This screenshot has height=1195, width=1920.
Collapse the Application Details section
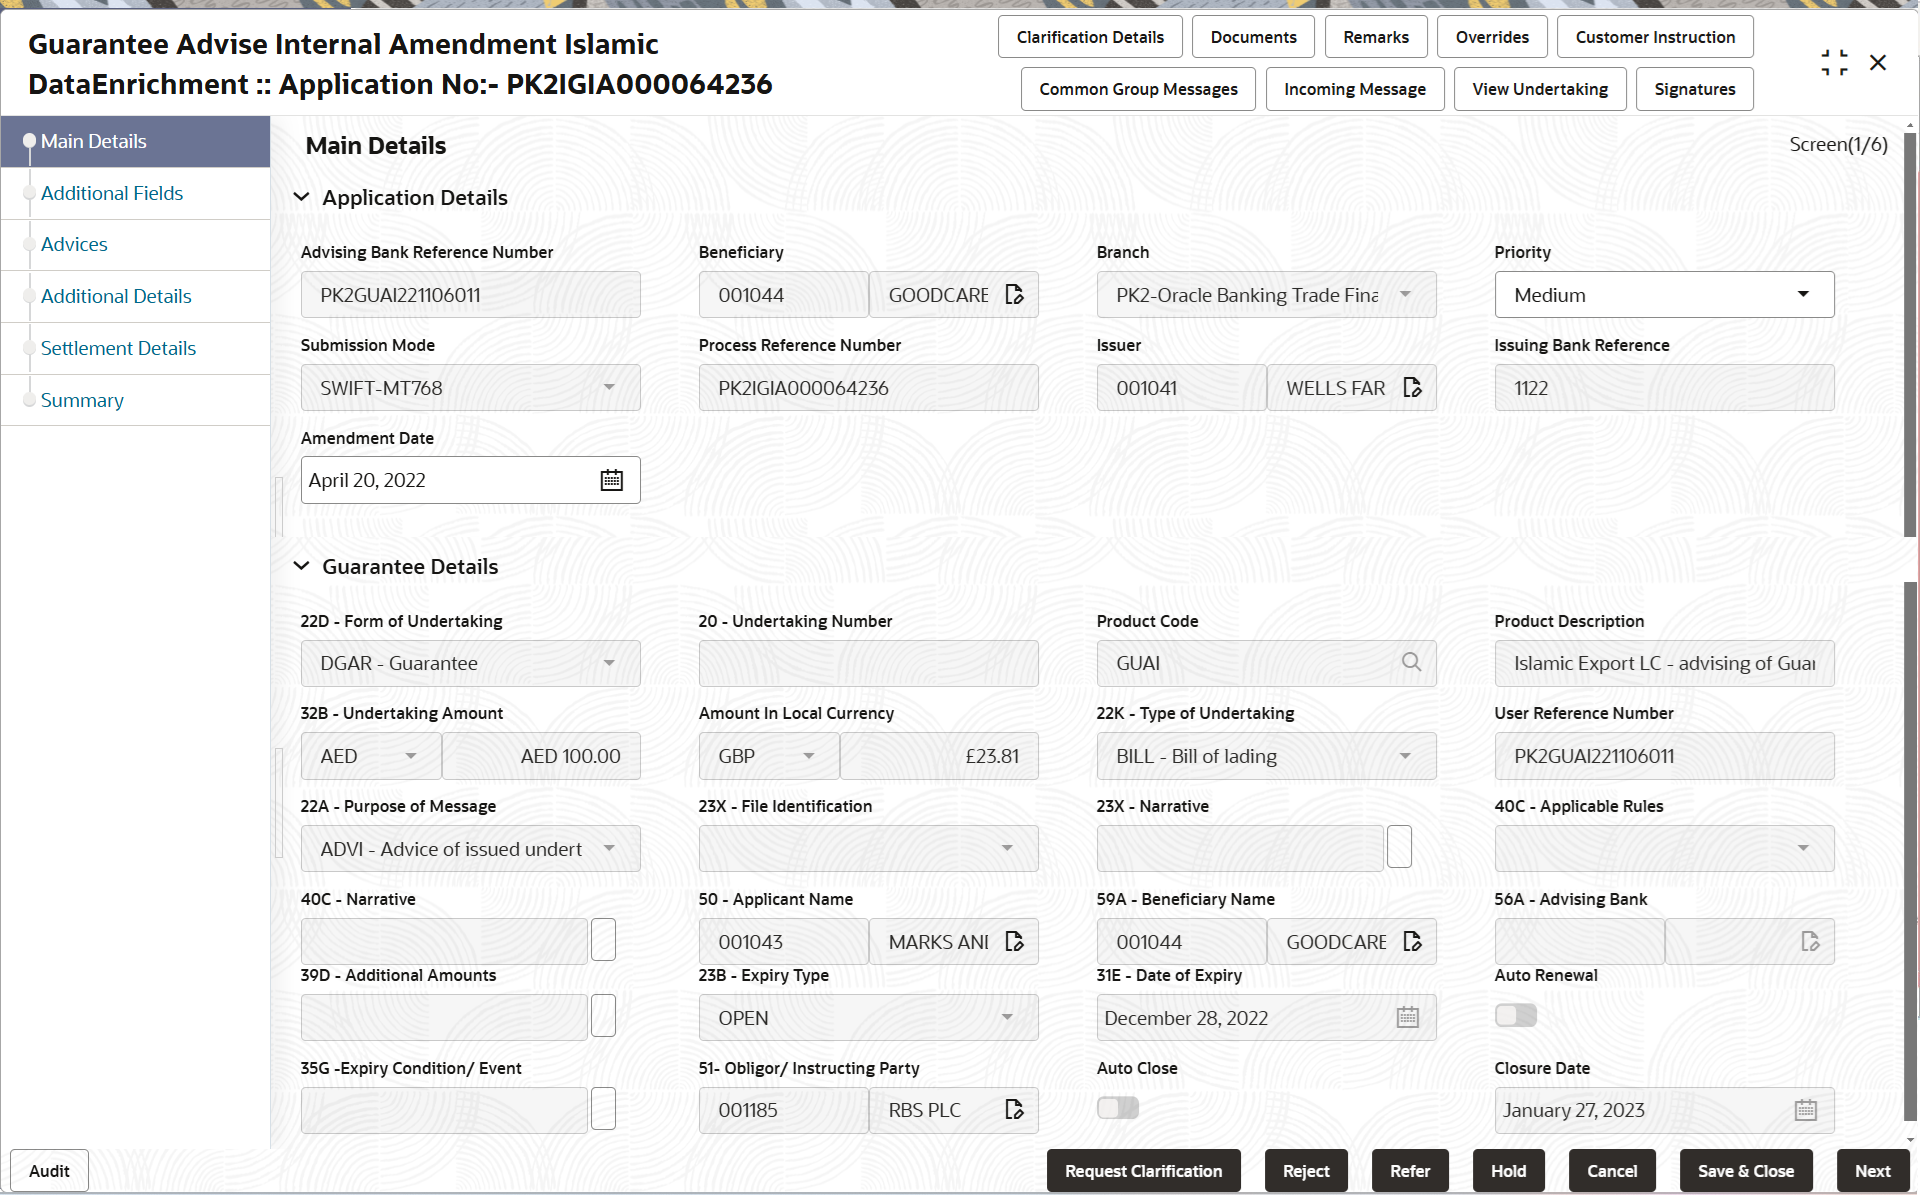pyautogui.click(x=301, y=198)
